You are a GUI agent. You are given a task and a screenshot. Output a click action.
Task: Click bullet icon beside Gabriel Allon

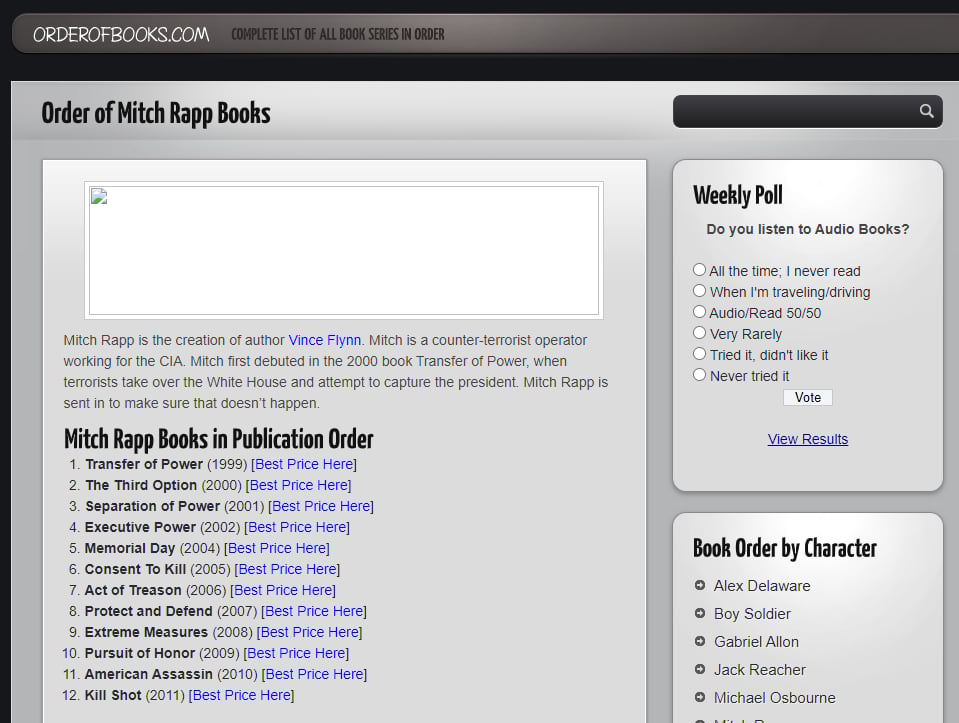pos(700,641)
